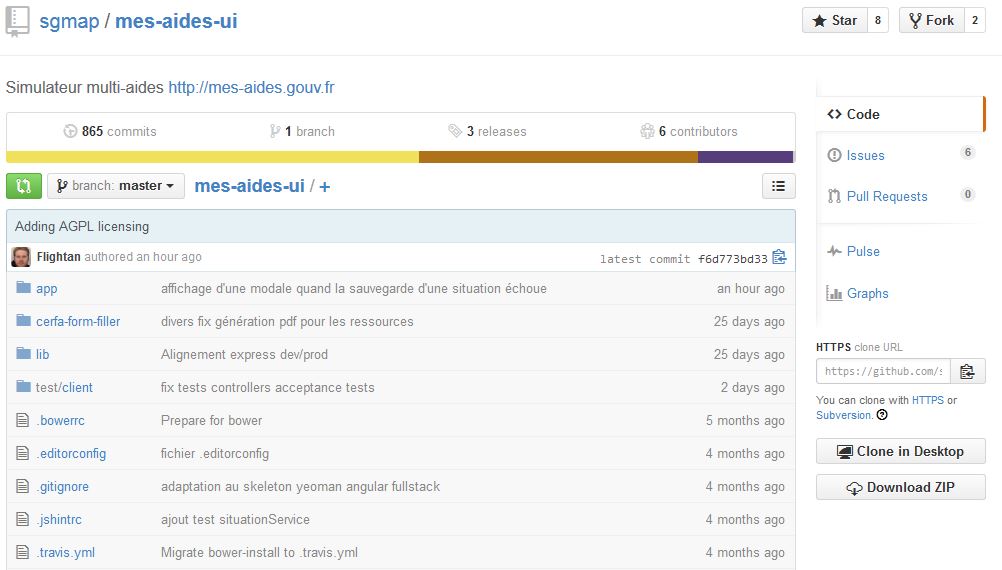Open the cerfa-form-filler folder
This screenshot has height=570, width=1002.
pyautogui.click(x=78, y=321)
